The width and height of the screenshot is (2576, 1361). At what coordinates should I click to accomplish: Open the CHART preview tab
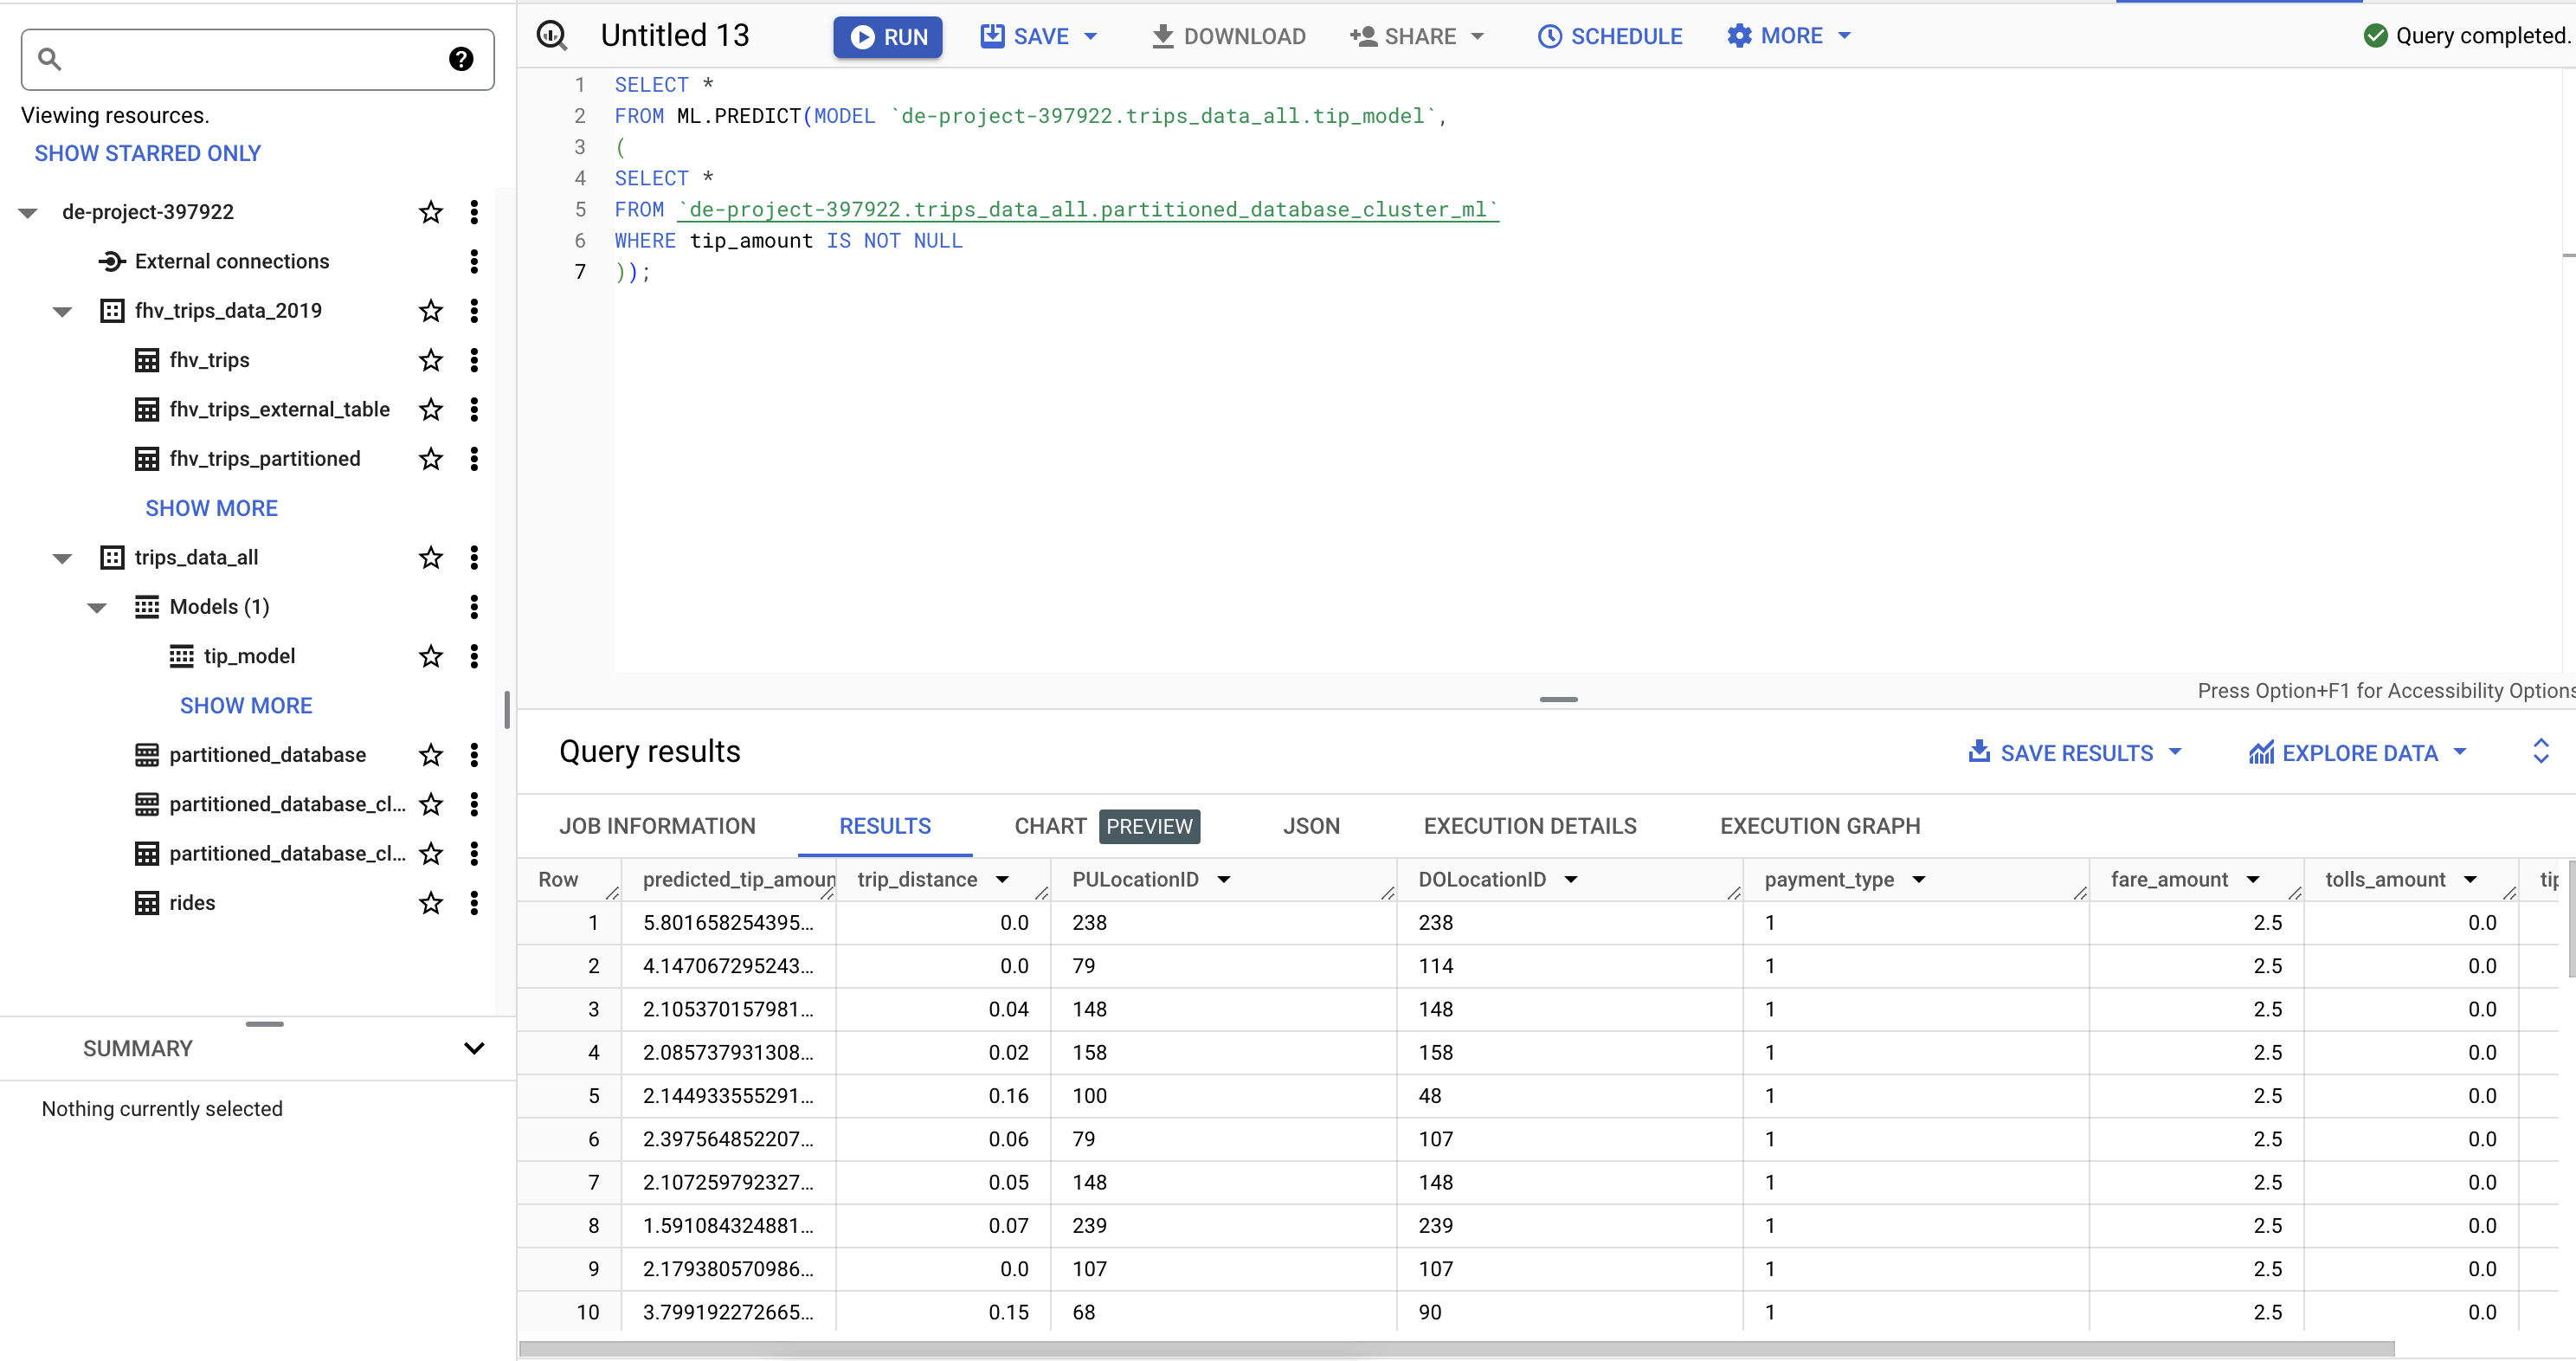coord(1107,827)
